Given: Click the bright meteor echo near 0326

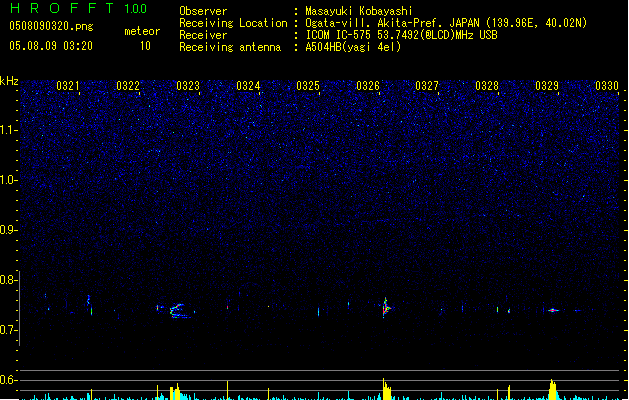Looking at the screenshot, I should click(x=386, y=308).
